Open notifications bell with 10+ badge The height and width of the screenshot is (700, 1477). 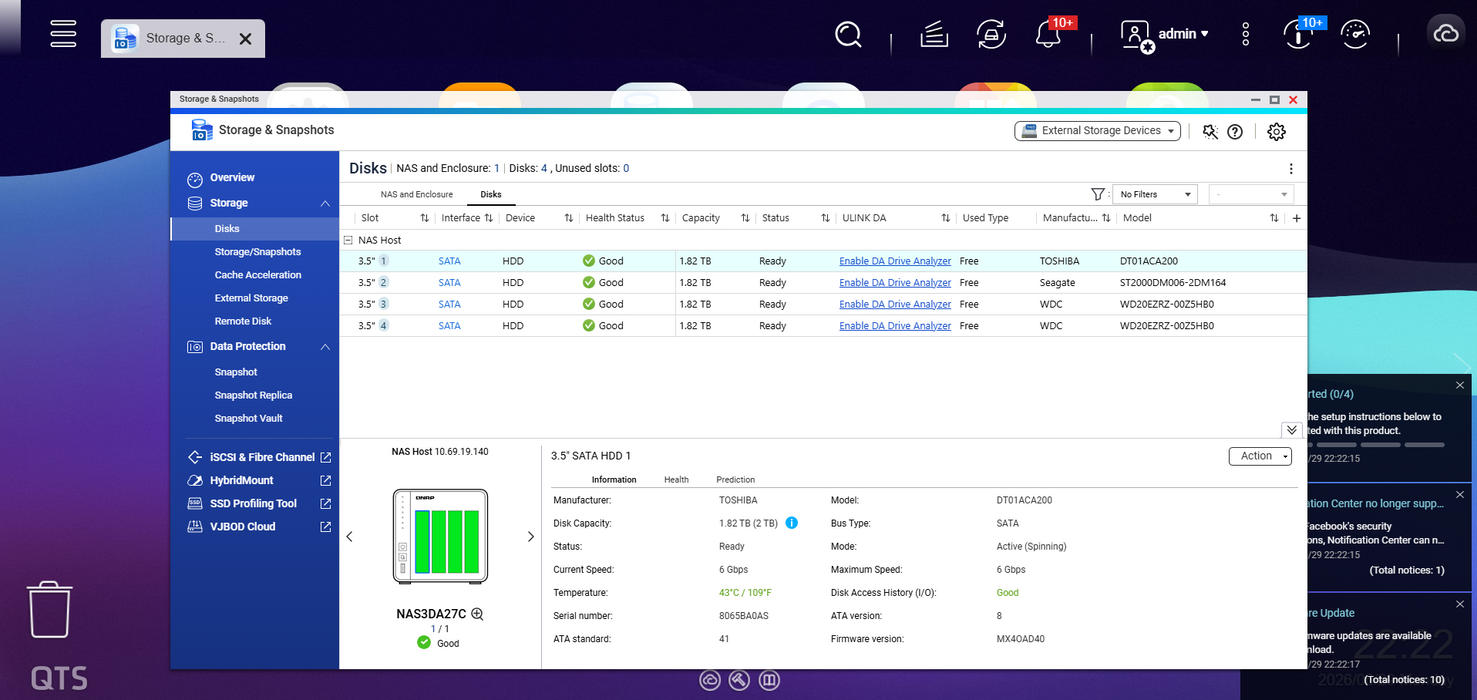[x=1047, y=34]
